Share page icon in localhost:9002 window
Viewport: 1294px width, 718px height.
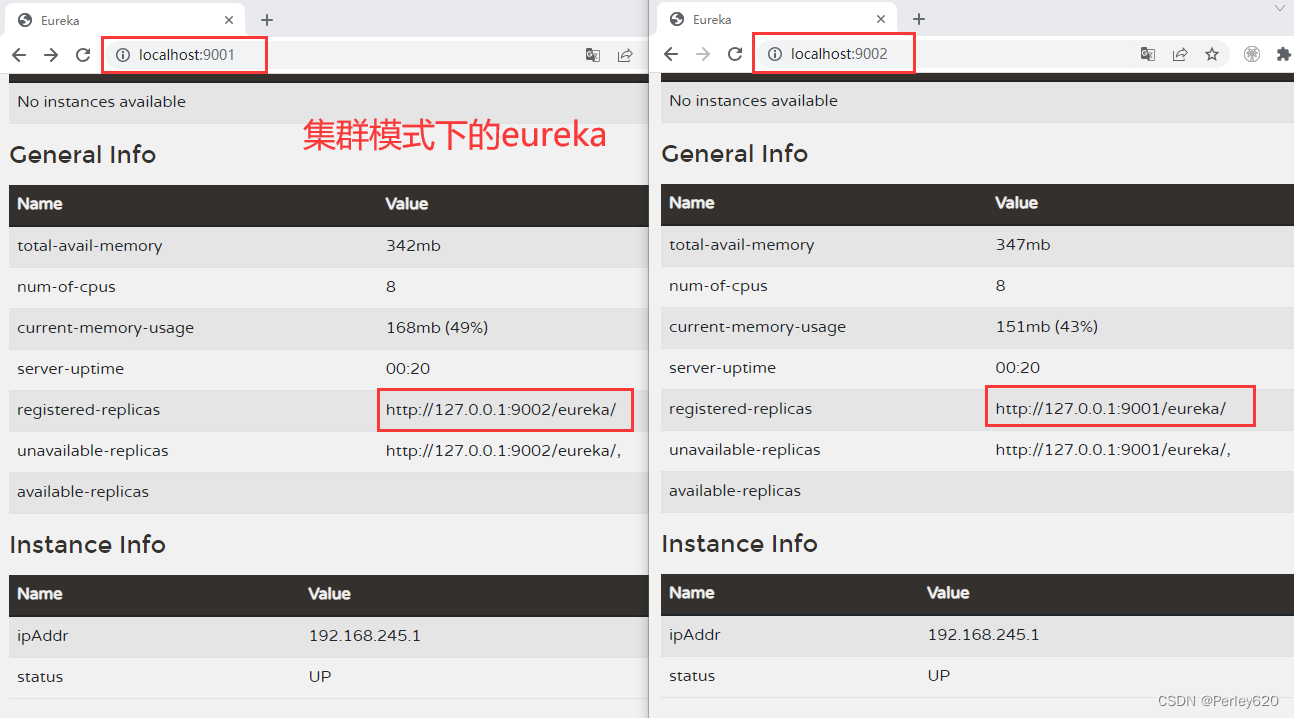coord(1180,54)
